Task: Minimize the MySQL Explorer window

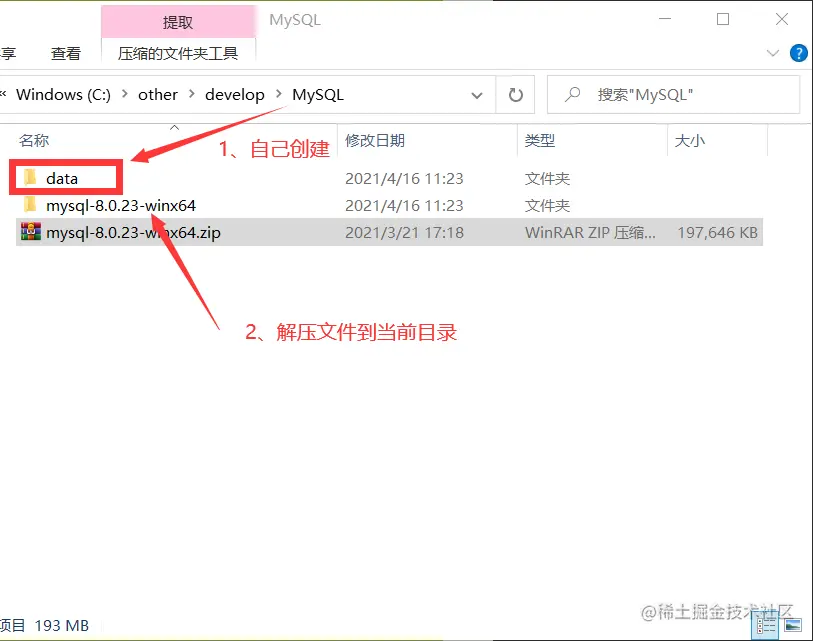Action: click(x=665, y=19)
